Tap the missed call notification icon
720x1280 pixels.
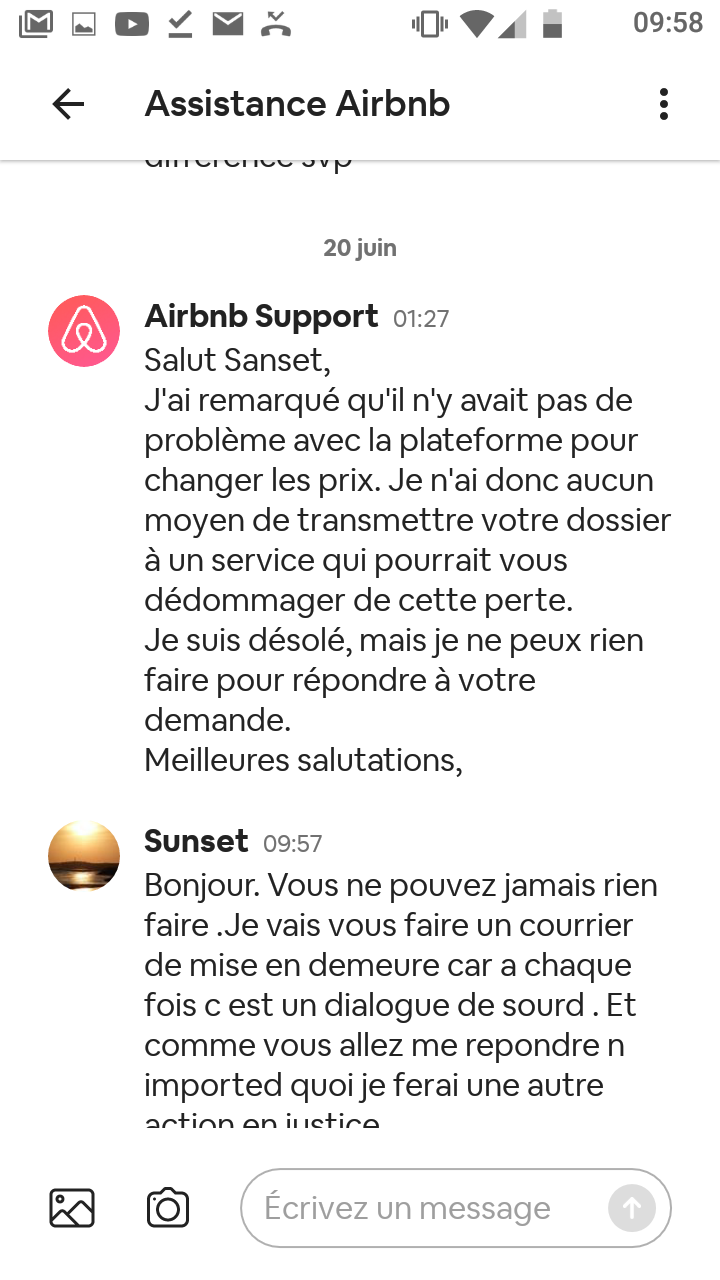pyautogui.click(x=275, y=24)
